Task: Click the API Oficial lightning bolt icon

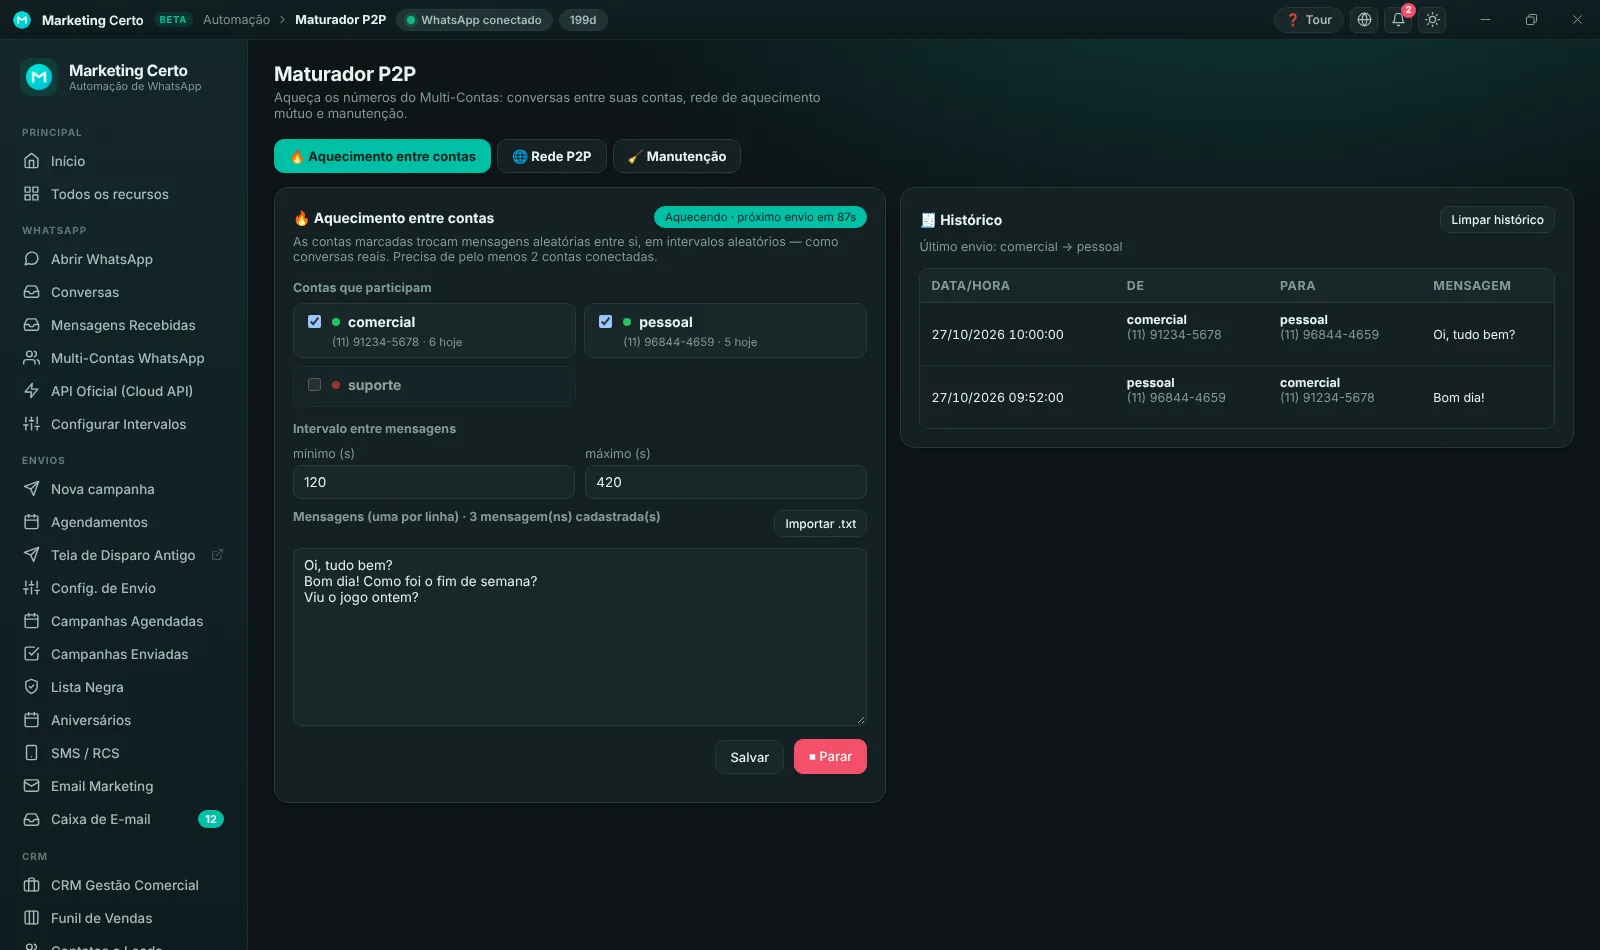Action: coord(32,391)
